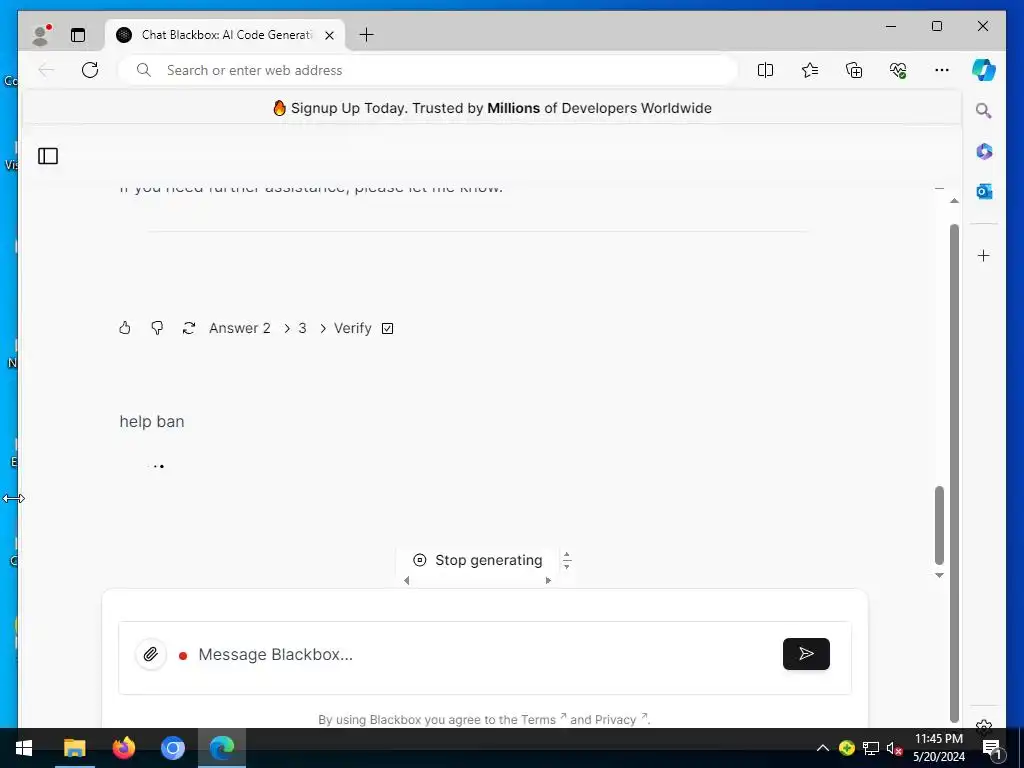Close the Chat Blackbox tab
This screenshot has width=1024, height=768.
coord(330,35)
